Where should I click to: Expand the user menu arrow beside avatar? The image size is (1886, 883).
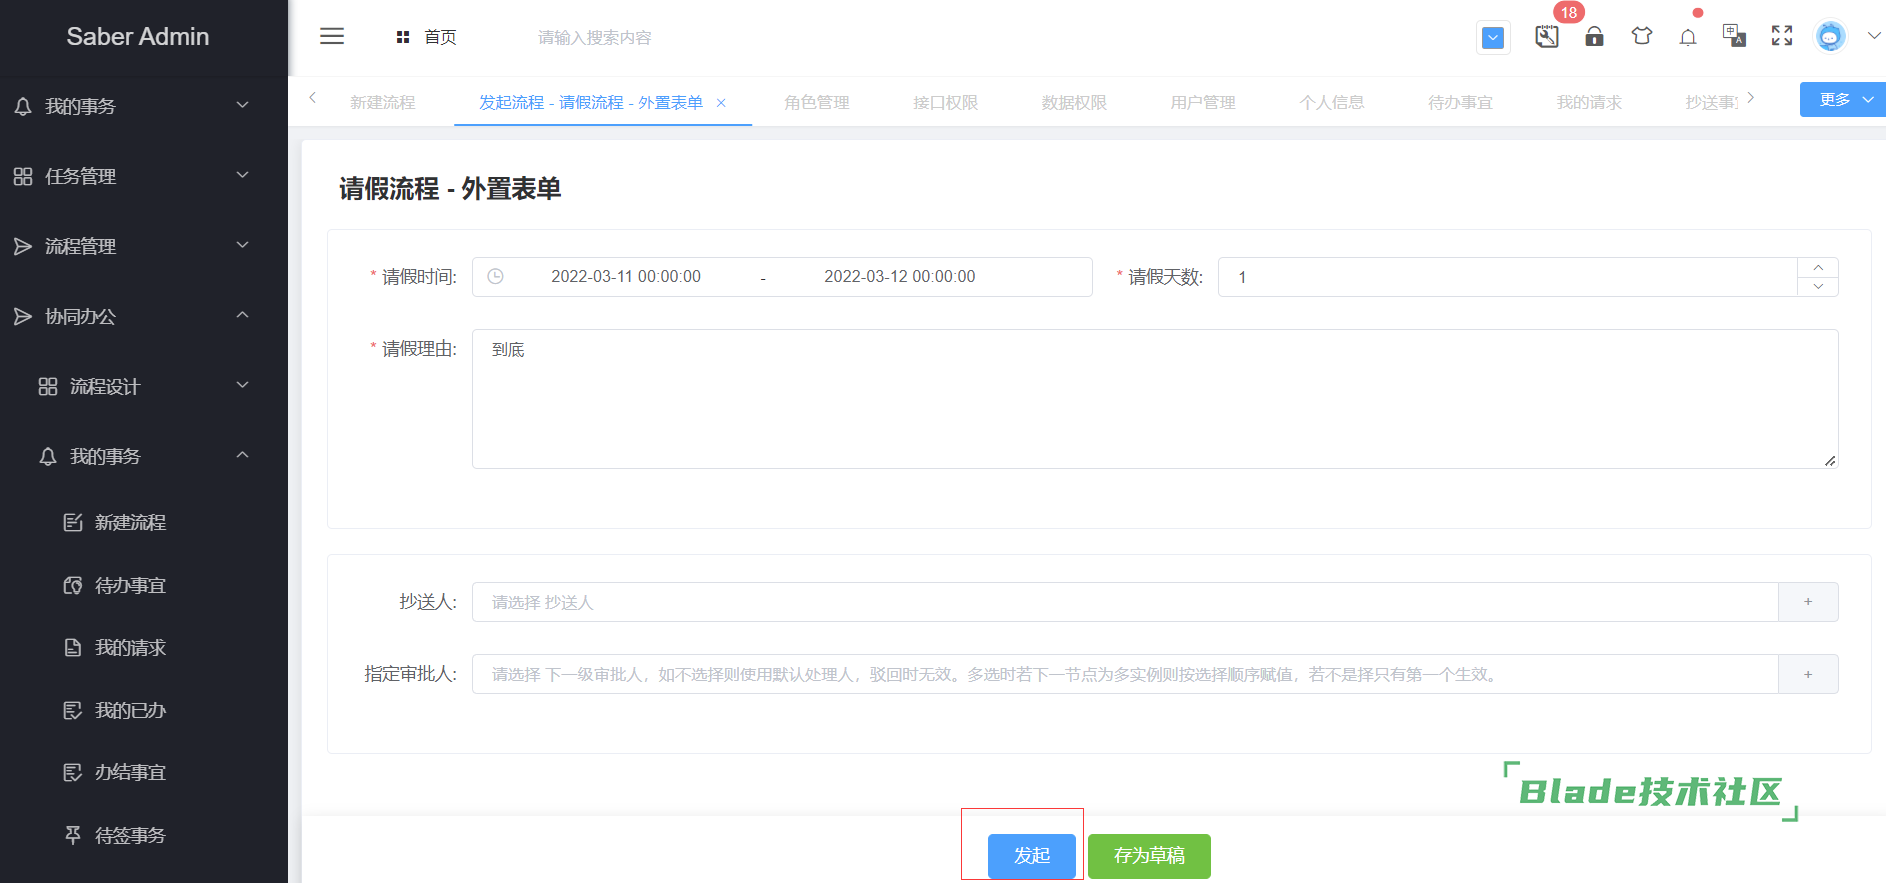[1874, 36]
